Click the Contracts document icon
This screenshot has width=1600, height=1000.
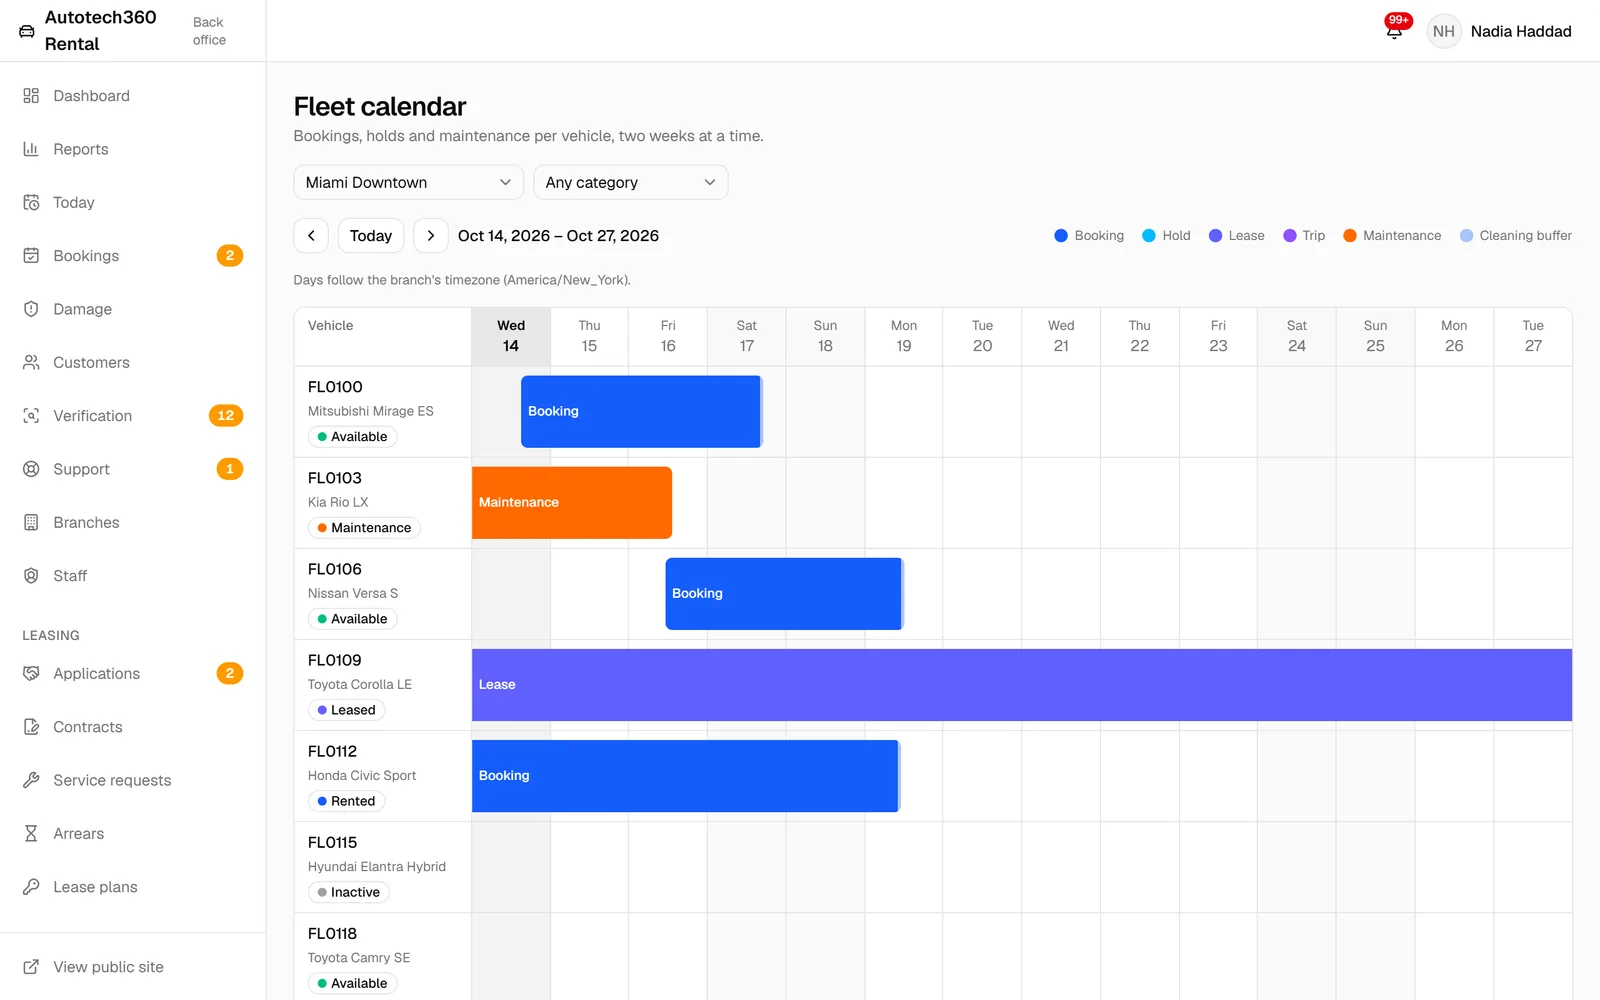click(x=31, y=727)
